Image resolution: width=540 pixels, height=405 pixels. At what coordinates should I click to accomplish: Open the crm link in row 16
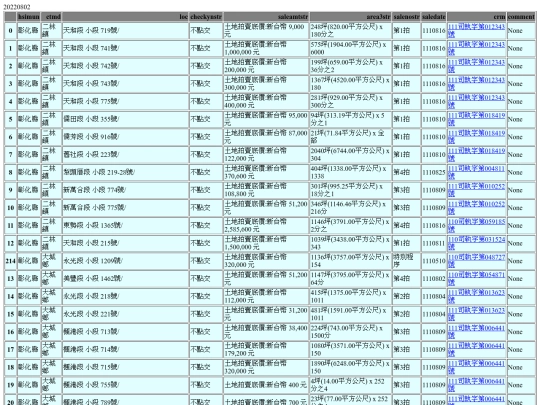coord(476,332)
